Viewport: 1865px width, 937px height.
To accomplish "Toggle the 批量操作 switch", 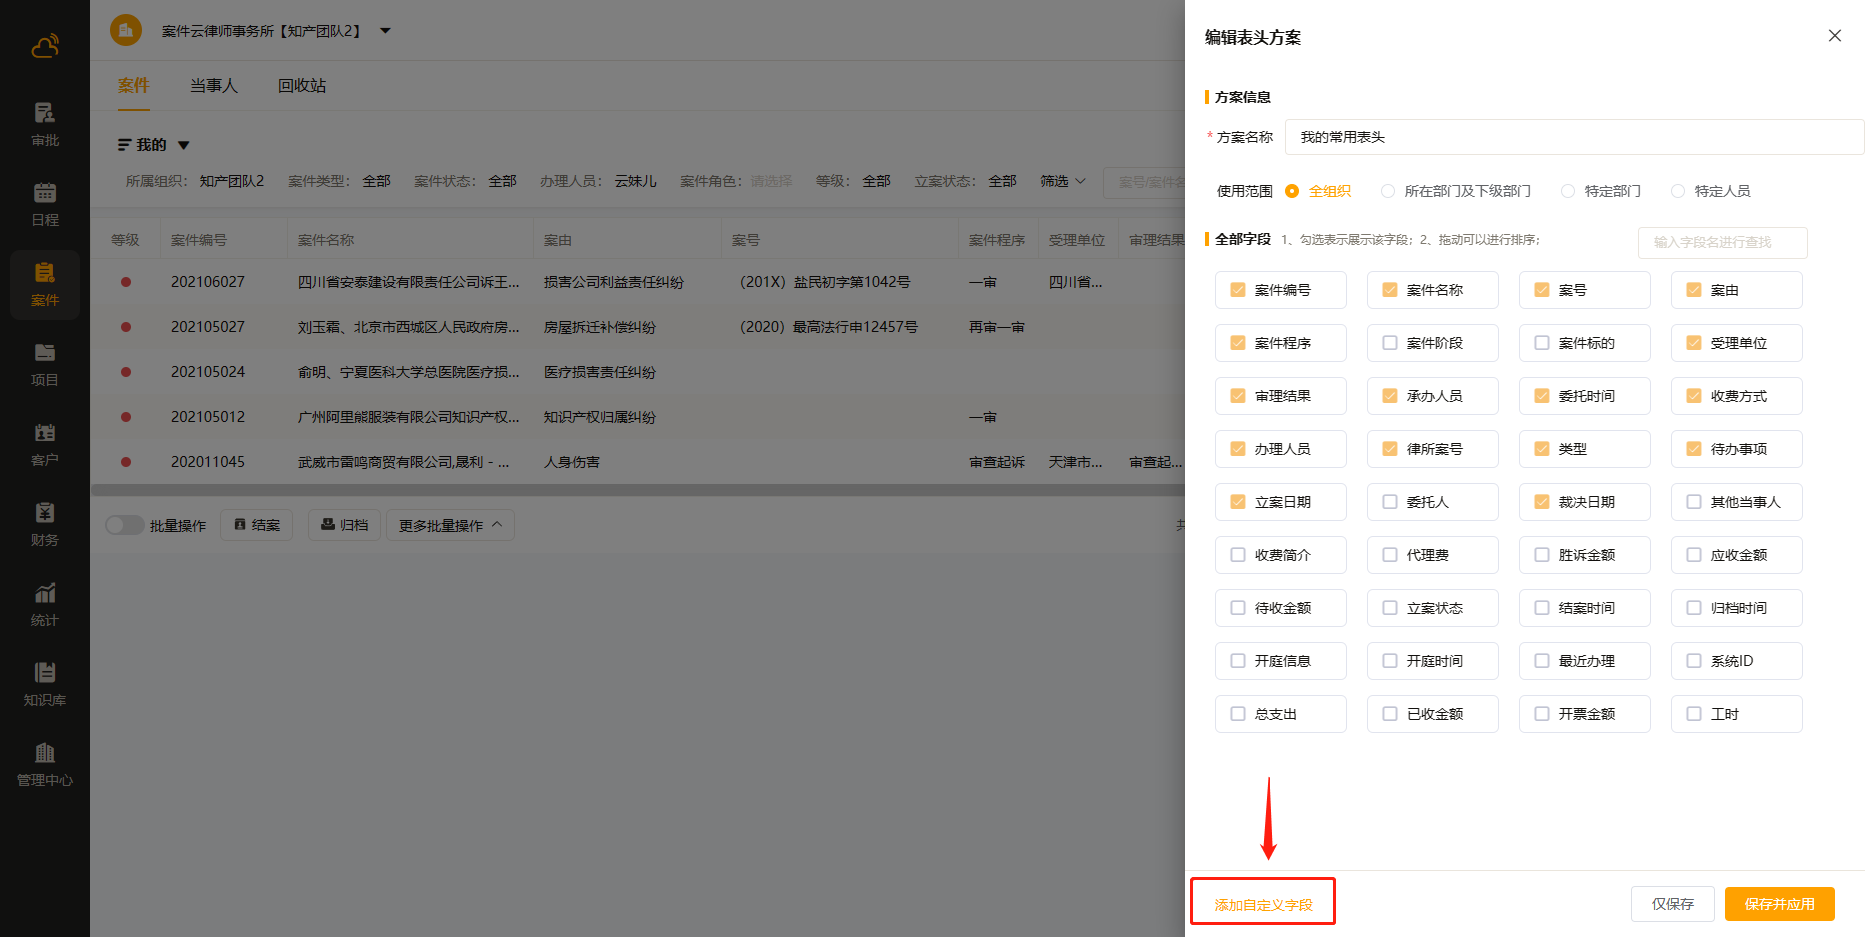I will [125, 525].
